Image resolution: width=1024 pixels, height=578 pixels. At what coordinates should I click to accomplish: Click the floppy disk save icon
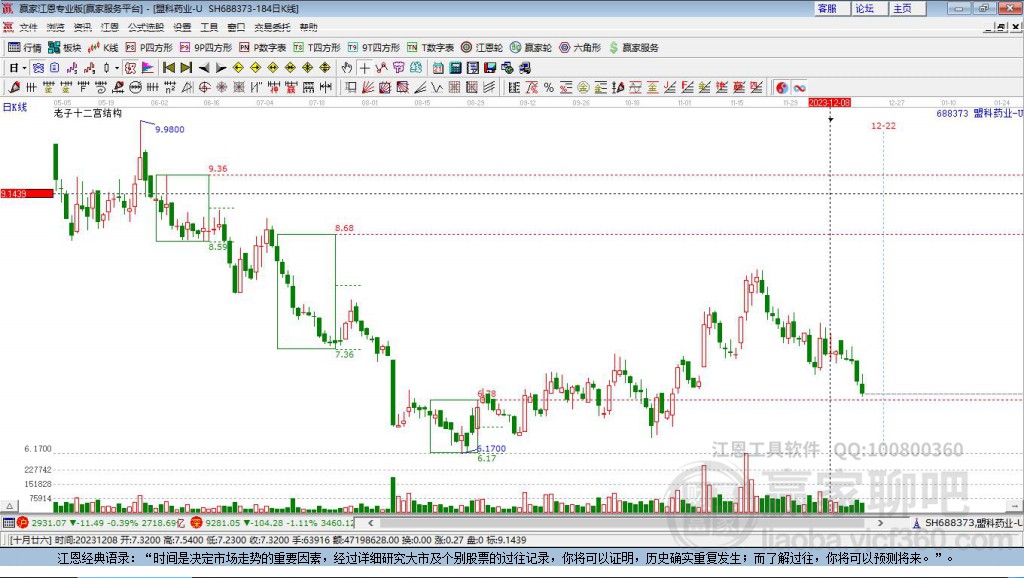[490, 68]
